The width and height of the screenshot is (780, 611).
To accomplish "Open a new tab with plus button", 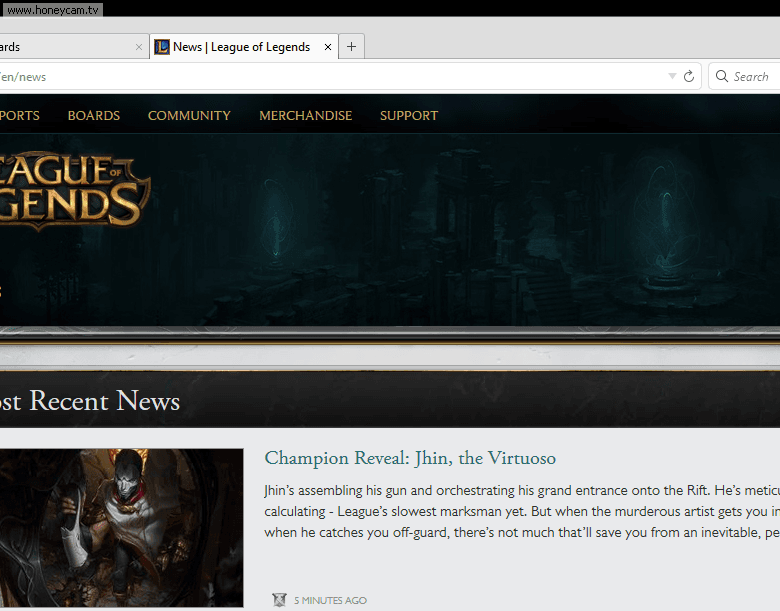I will 351,46.
